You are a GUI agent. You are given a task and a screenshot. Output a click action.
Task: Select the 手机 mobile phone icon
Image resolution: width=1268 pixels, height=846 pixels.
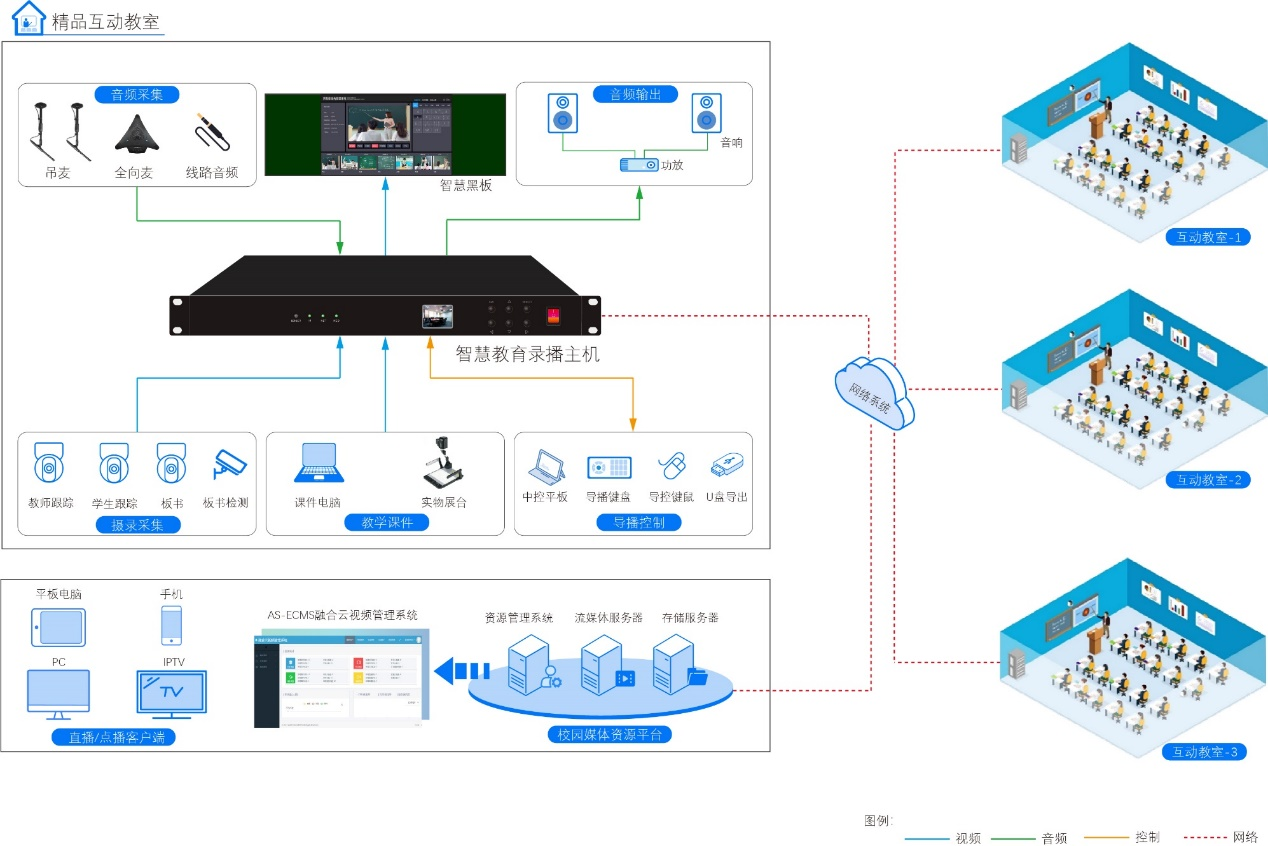point(172,625)
